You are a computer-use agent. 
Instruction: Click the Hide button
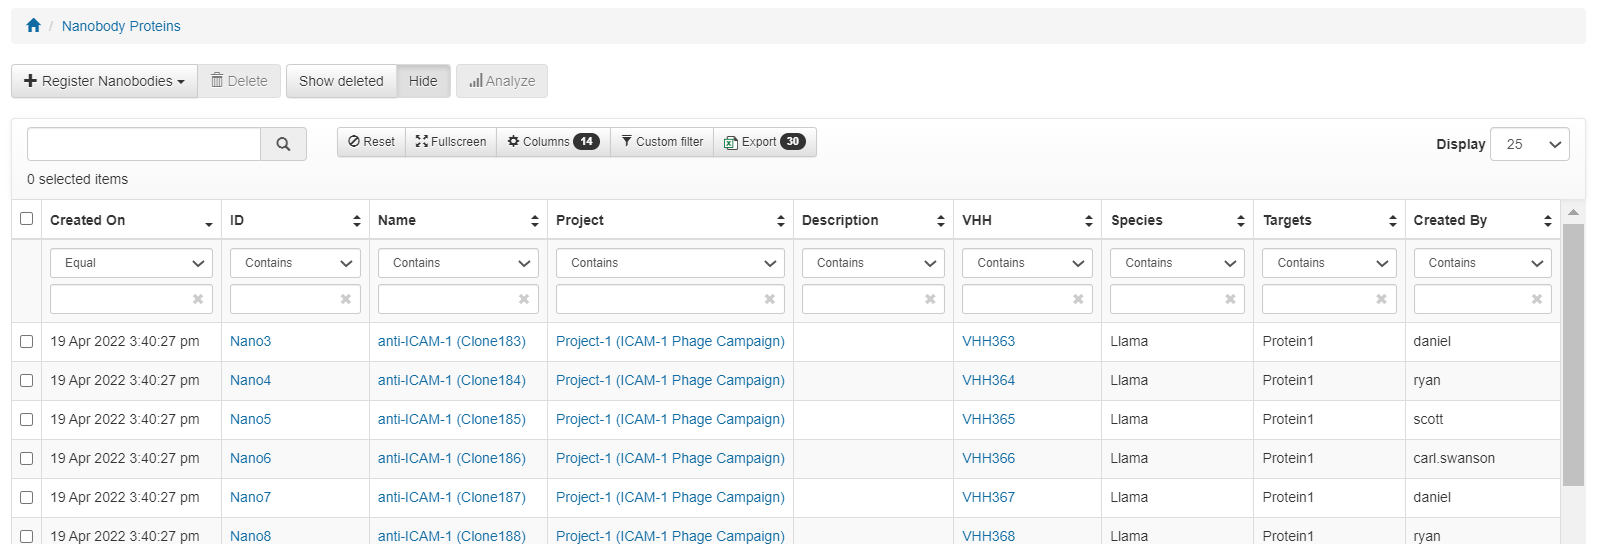coord(423,81)
